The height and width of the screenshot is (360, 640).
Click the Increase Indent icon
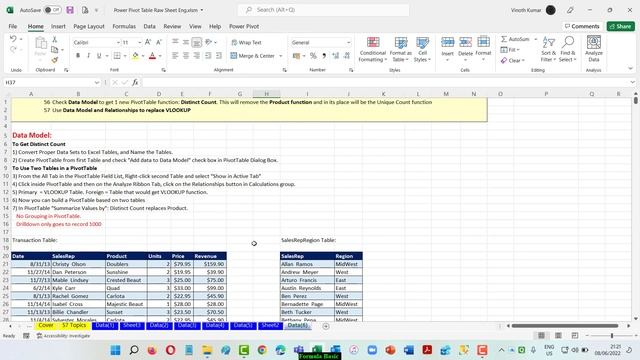(x=219, y=56)
